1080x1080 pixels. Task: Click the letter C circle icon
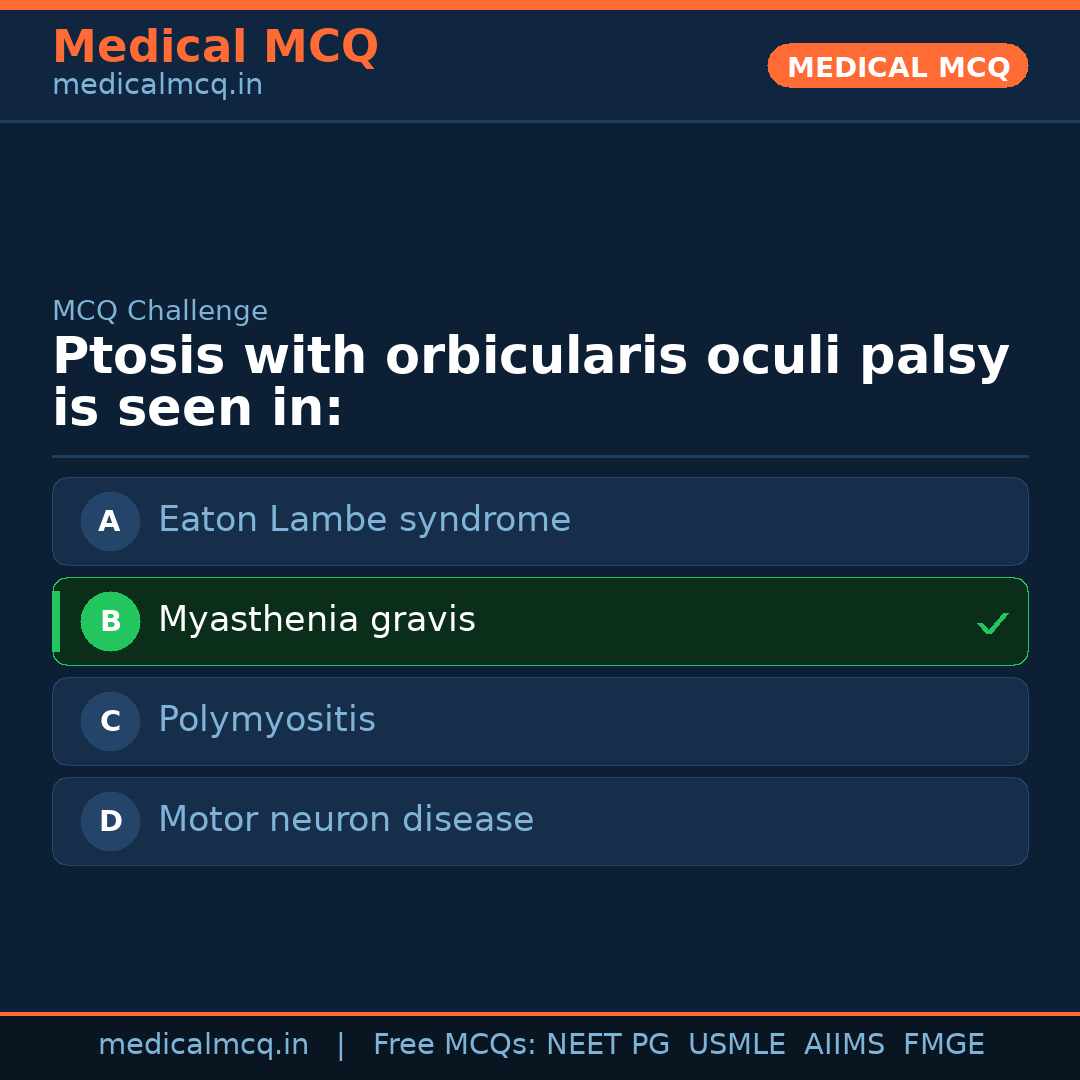[x=110, y=721]
